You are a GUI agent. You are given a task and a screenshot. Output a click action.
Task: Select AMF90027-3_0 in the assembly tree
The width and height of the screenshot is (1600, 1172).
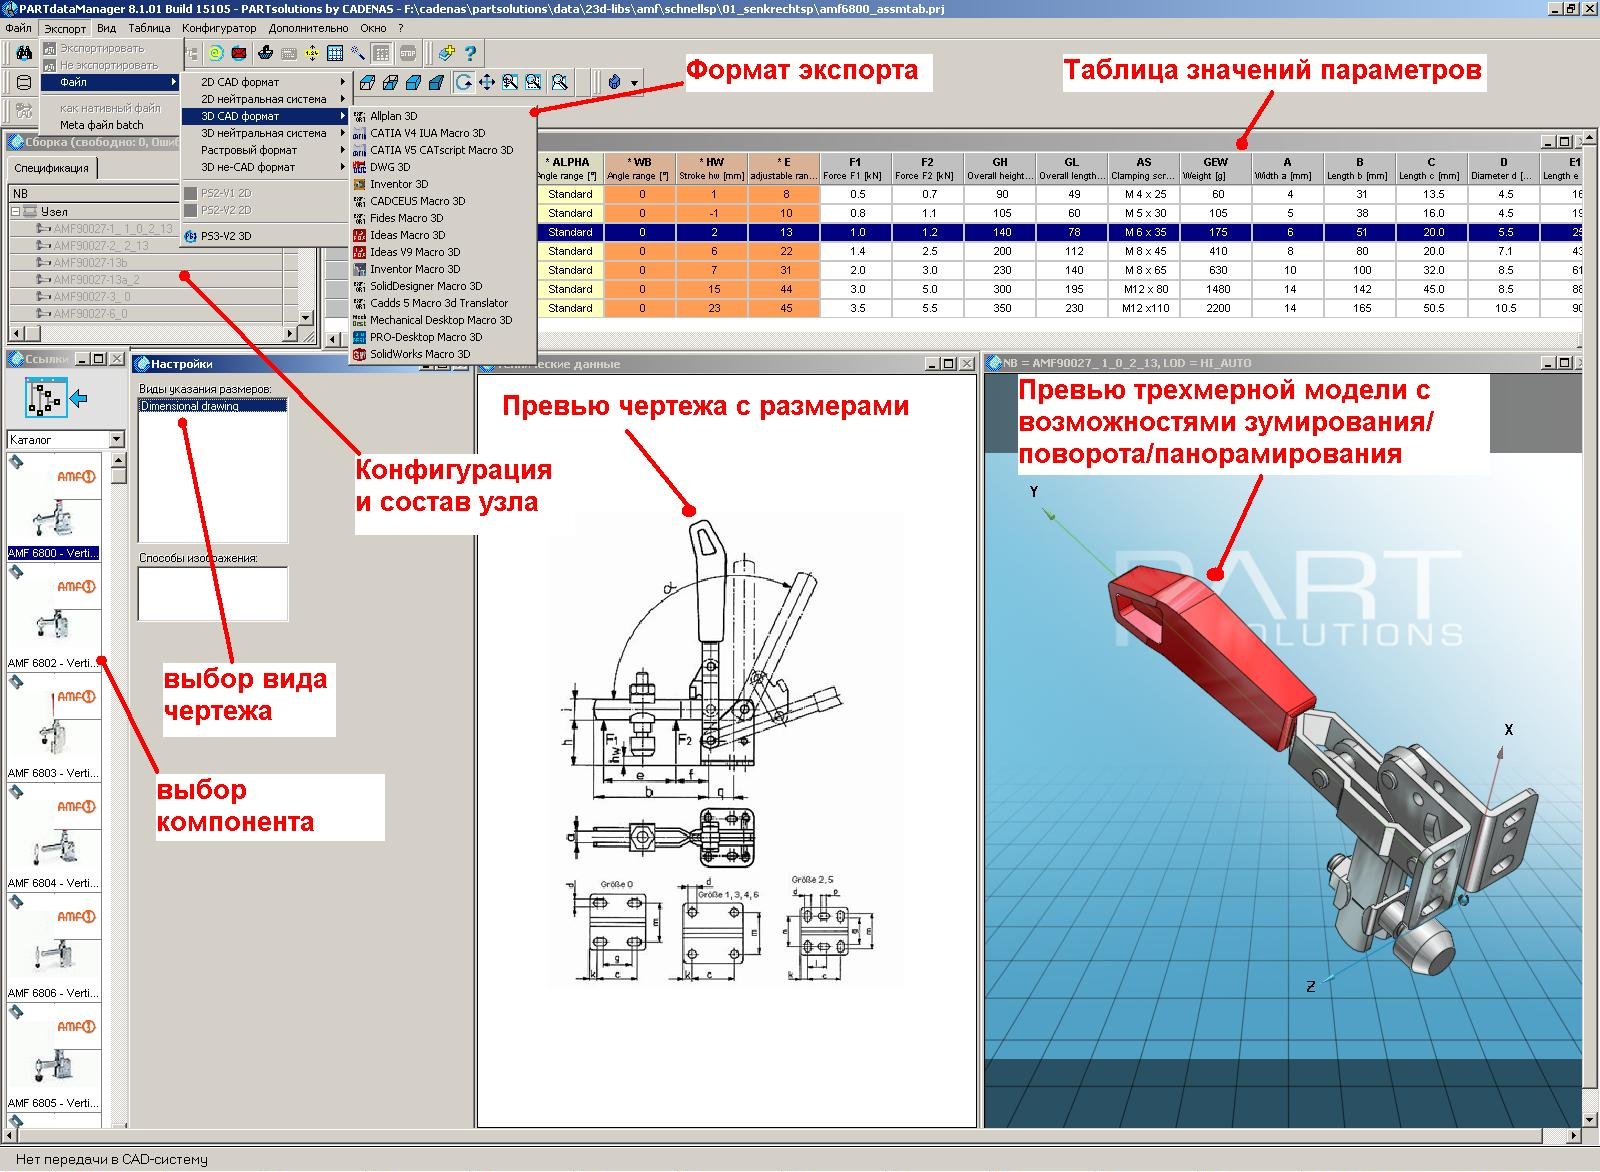[92, 297]
